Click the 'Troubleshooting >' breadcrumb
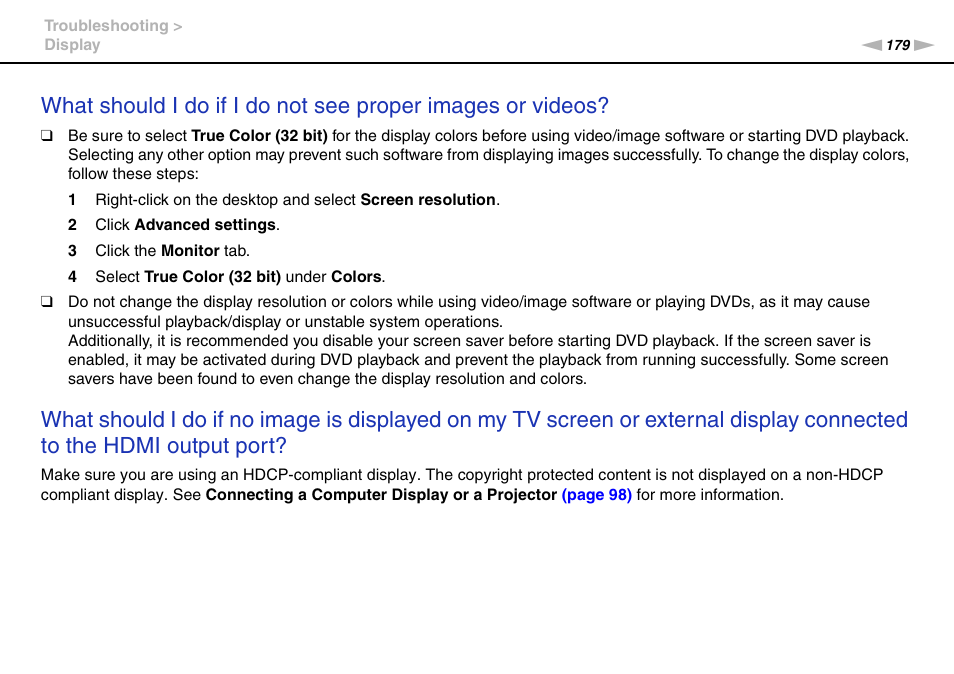 [113, 26]
